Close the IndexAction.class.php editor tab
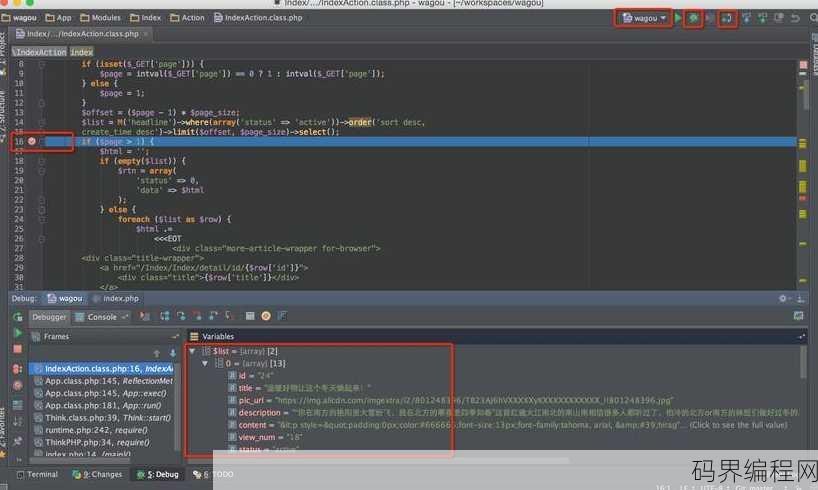 coord(146,34)
